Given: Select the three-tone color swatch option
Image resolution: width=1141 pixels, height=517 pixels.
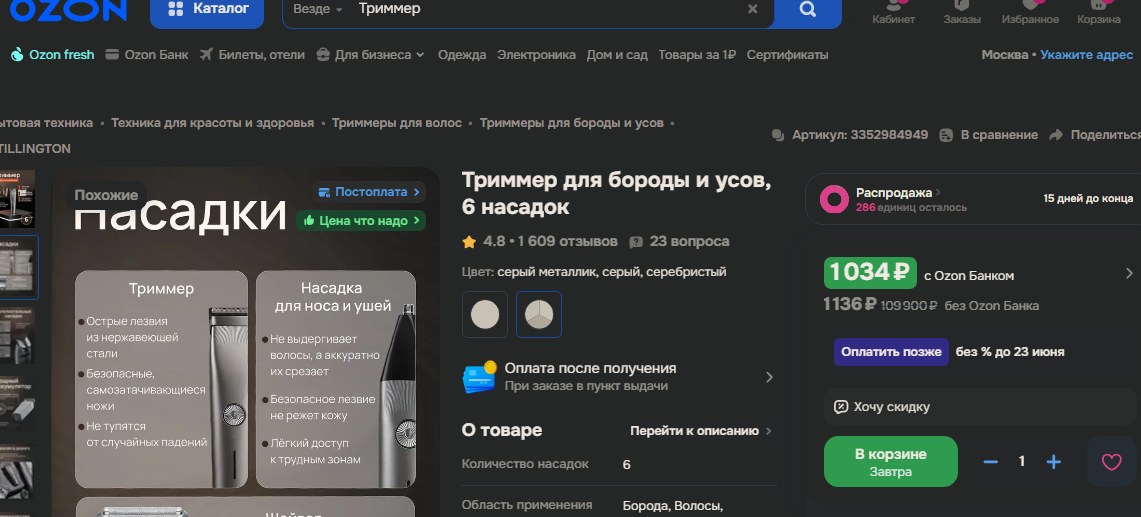Looking at the screenshot, I should 539,314.
